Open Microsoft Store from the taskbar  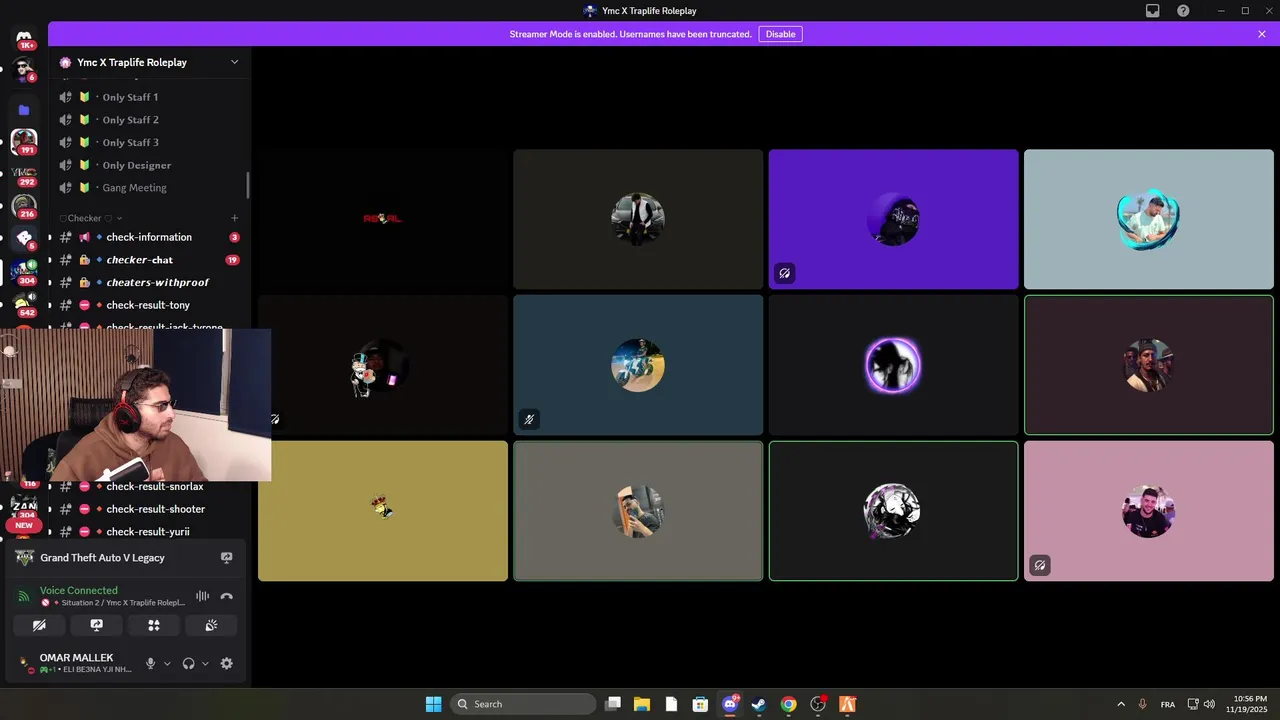tap(701, 704)
